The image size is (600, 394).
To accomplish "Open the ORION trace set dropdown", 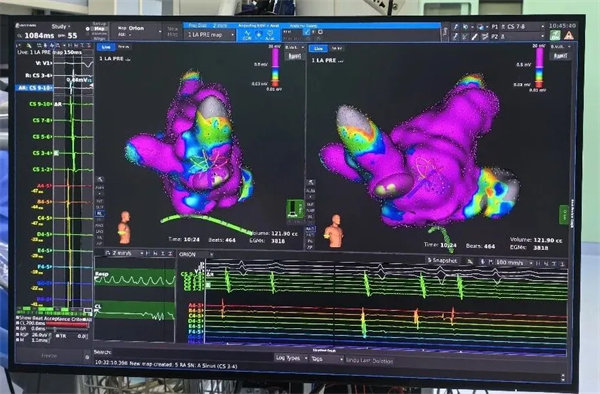I will (x=196, y=254).
